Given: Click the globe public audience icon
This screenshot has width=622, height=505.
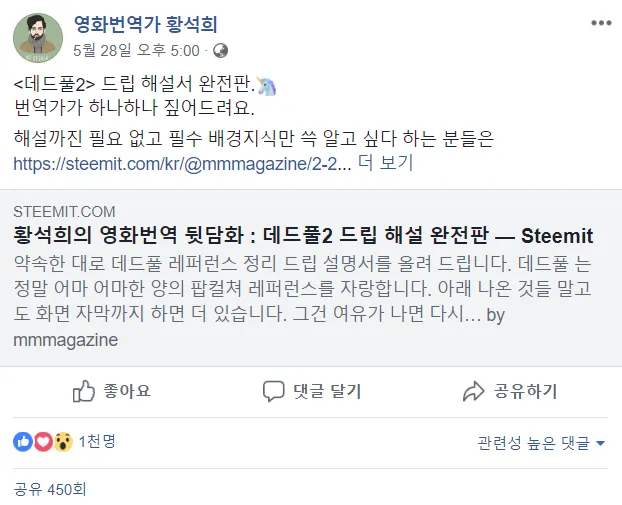Looking at the screenshot, I should [x=221, y=50].
